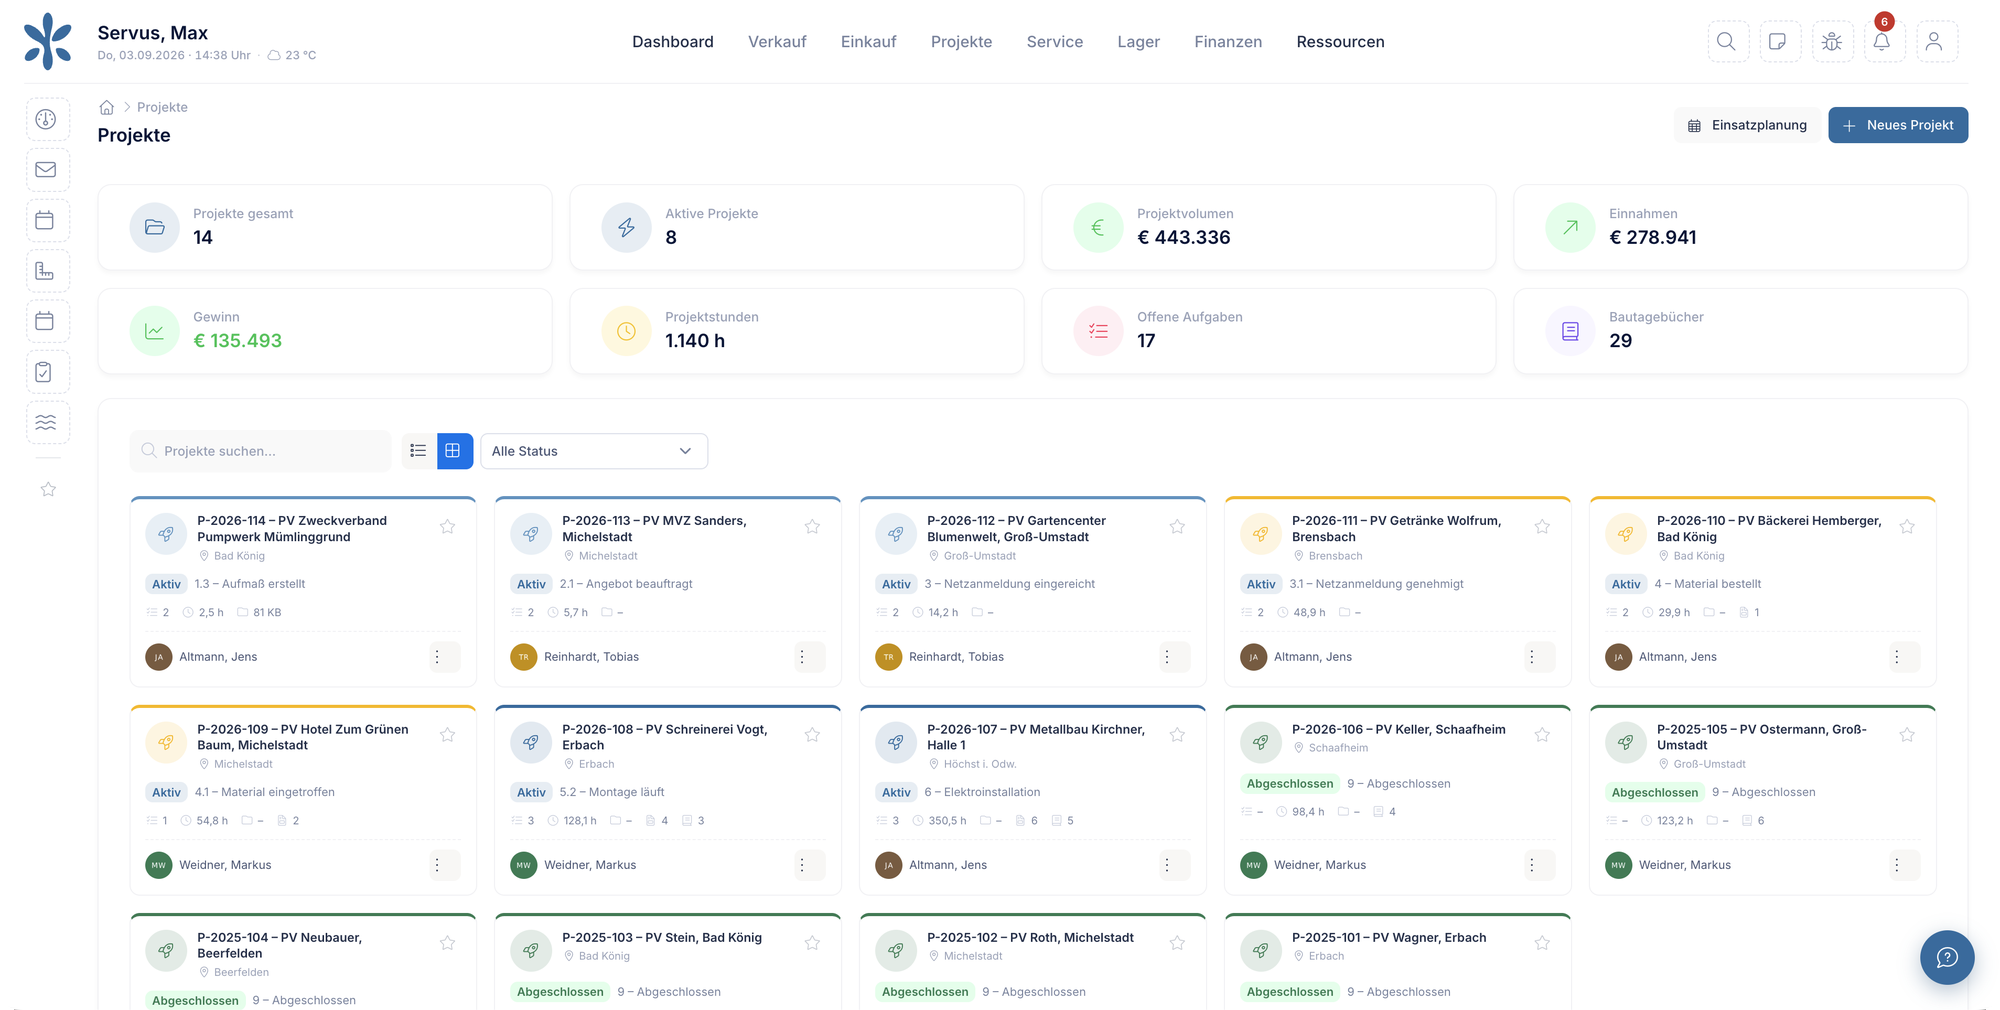Viewport: 2000px width, 1010px height.
Task: Open project P-2026-108 PV Schreinerei Vogt
Action: [665, 737]
